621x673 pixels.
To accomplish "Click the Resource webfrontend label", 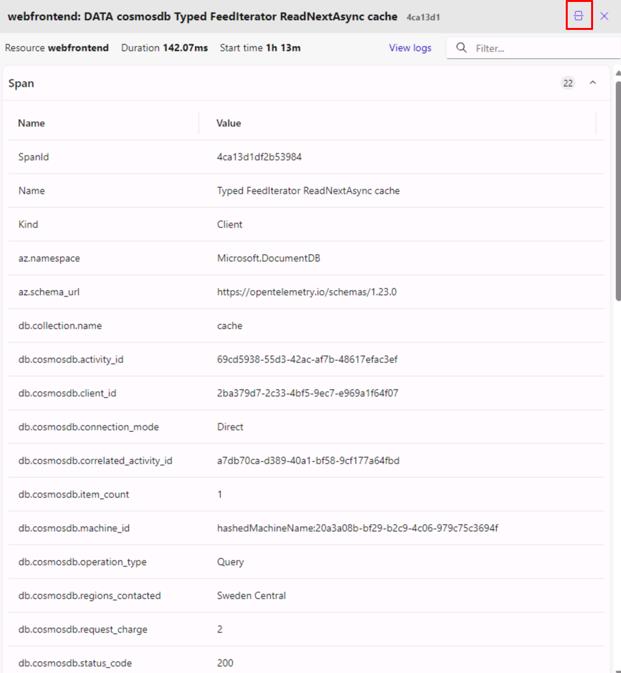I will click(57, 48).
